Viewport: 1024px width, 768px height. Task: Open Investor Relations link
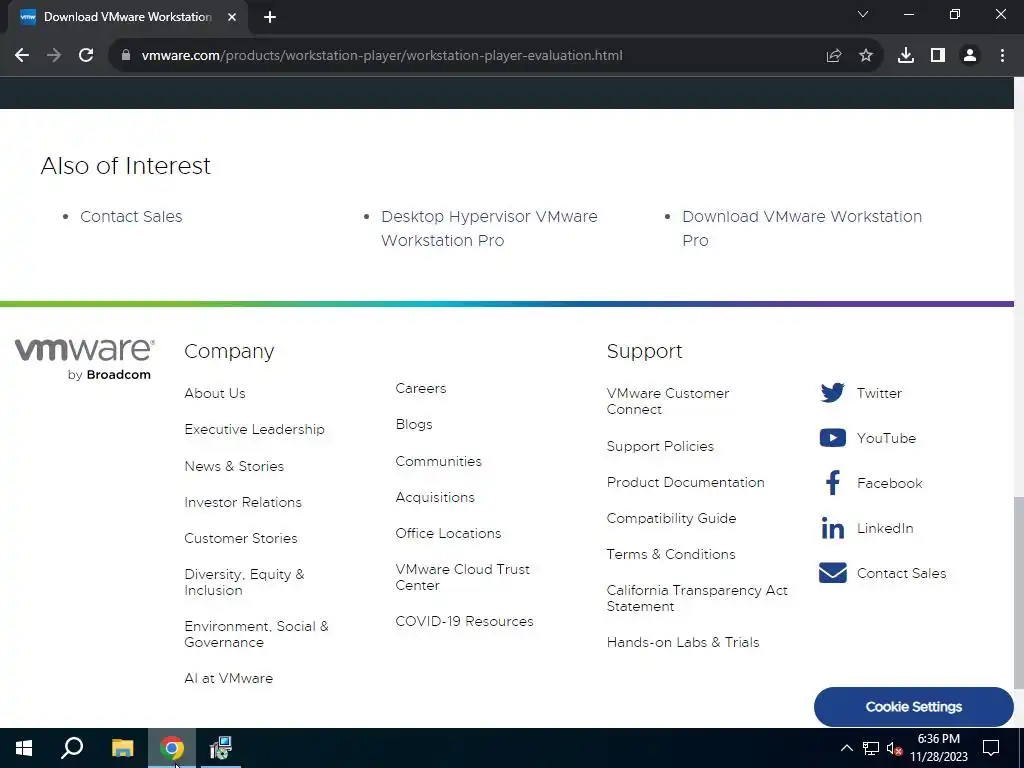coord(243,502)
